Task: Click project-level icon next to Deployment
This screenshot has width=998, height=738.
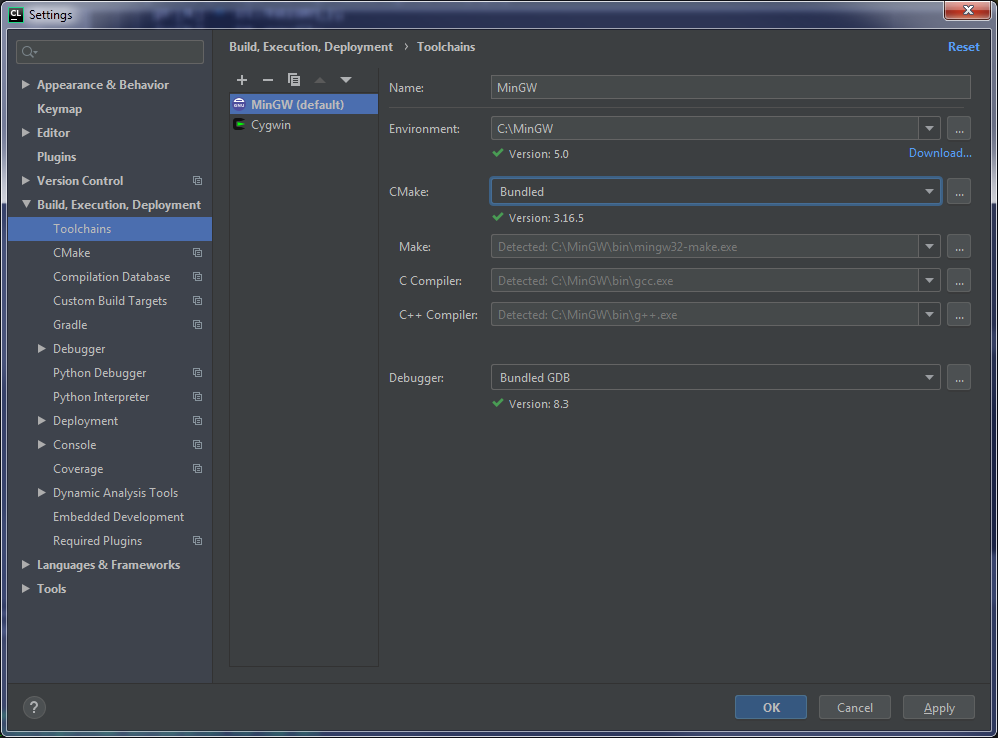Action: [197, 421]
